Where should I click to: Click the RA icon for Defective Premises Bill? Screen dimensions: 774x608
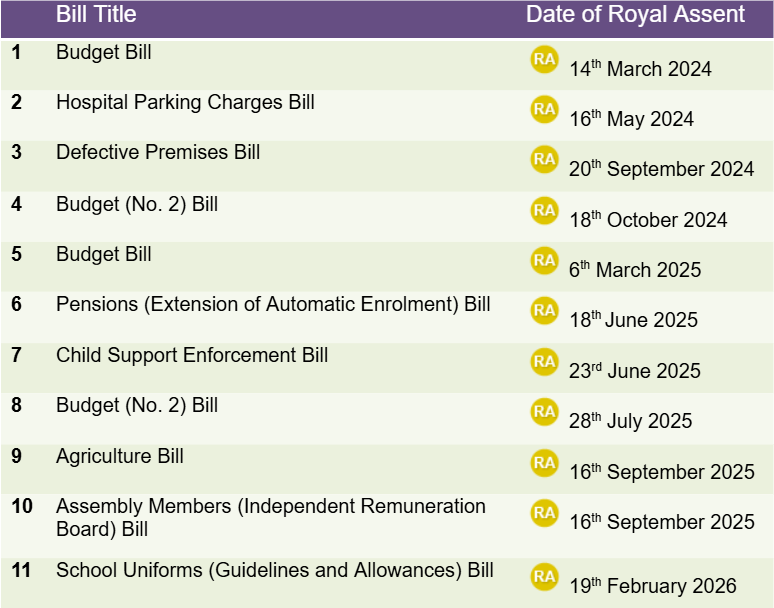[x=544, y=159]
